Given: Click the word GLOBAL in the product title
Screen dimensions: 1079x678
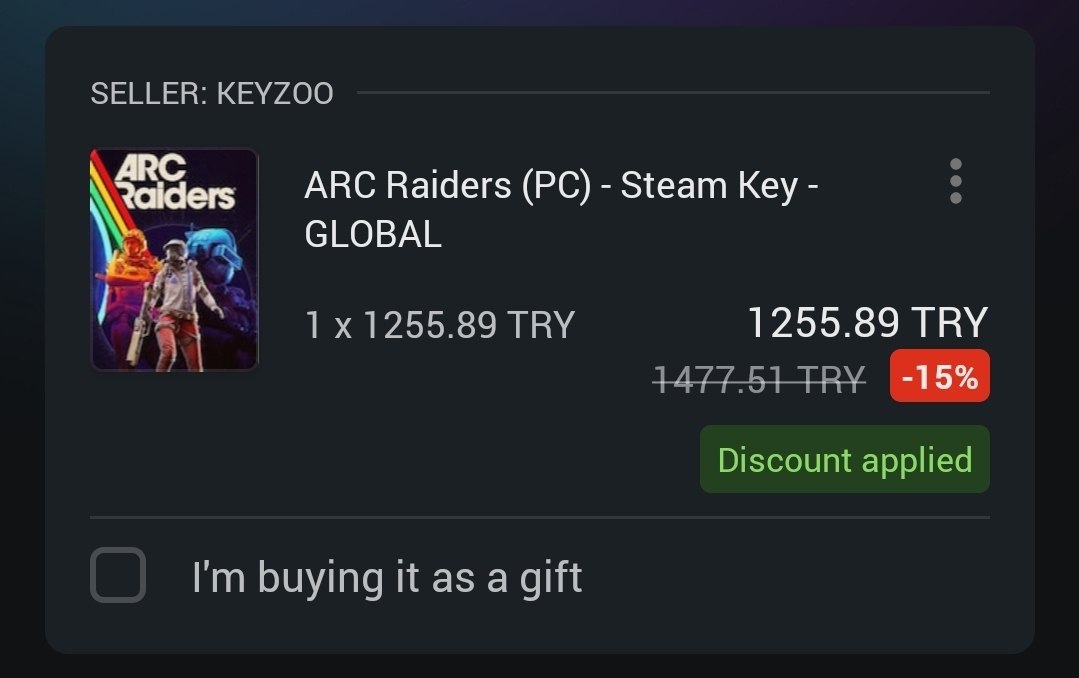Looking at the screenshot, I should [x=373, y=234].
